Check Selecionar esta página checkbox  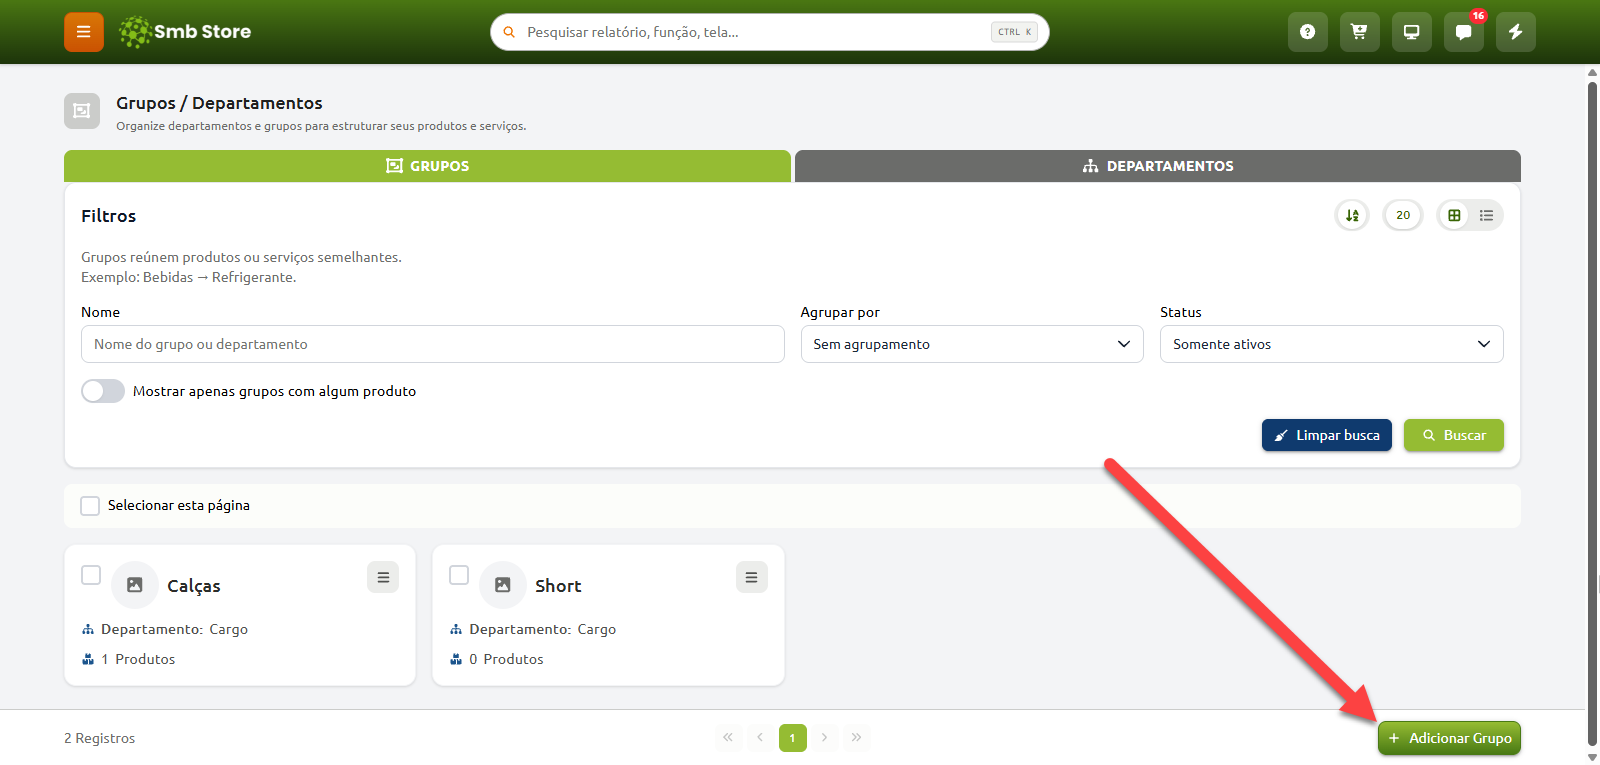90,506
